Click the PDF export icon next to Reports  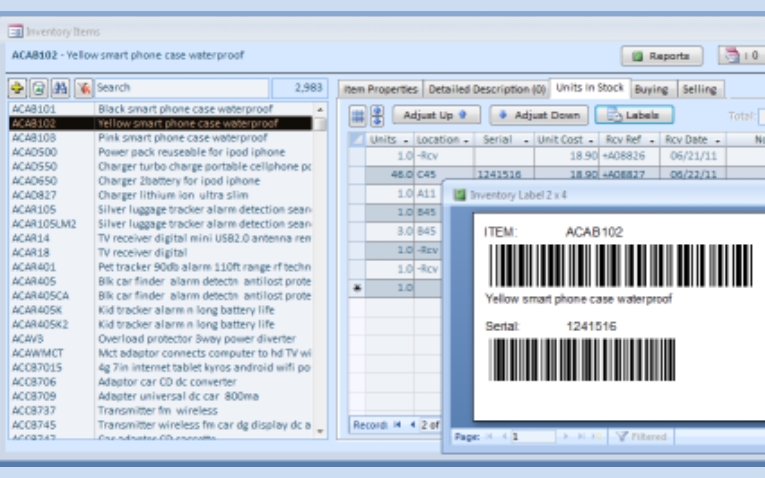[x=732, y=56]
